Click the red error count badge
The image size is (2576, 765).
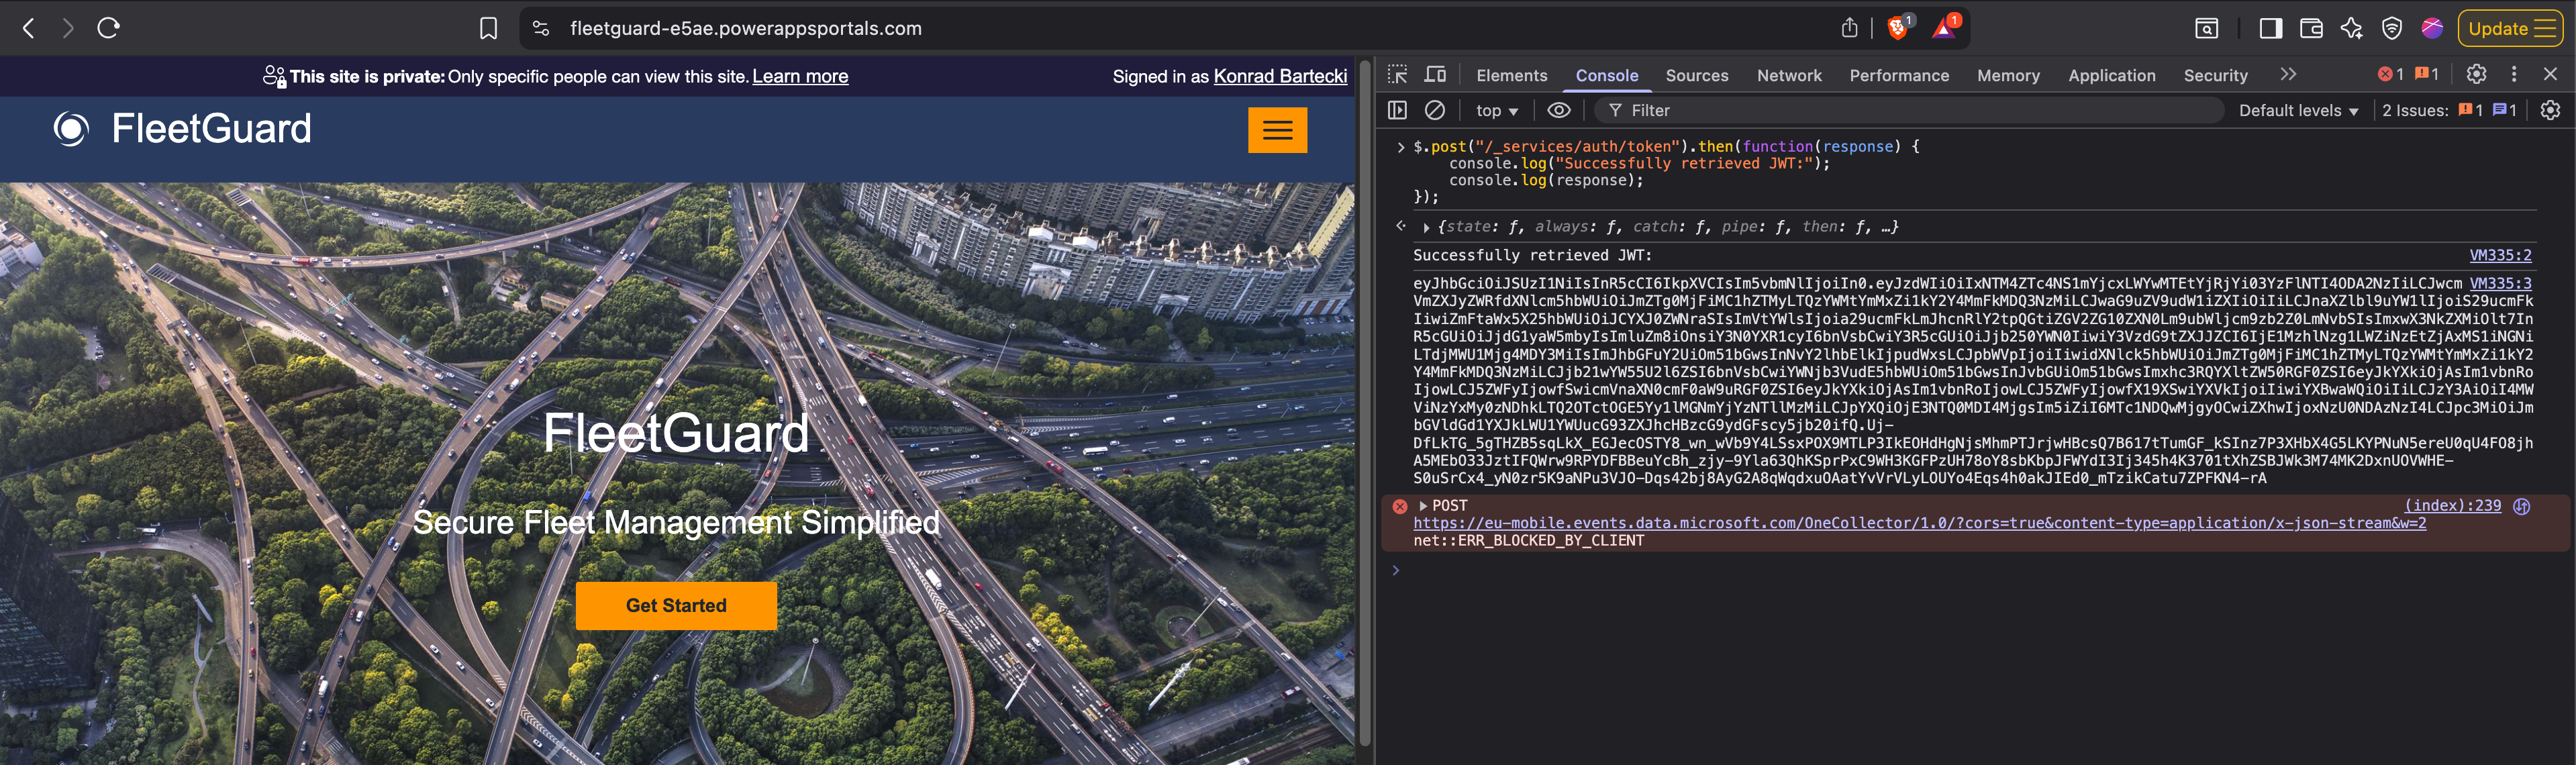coord(2390,74)
